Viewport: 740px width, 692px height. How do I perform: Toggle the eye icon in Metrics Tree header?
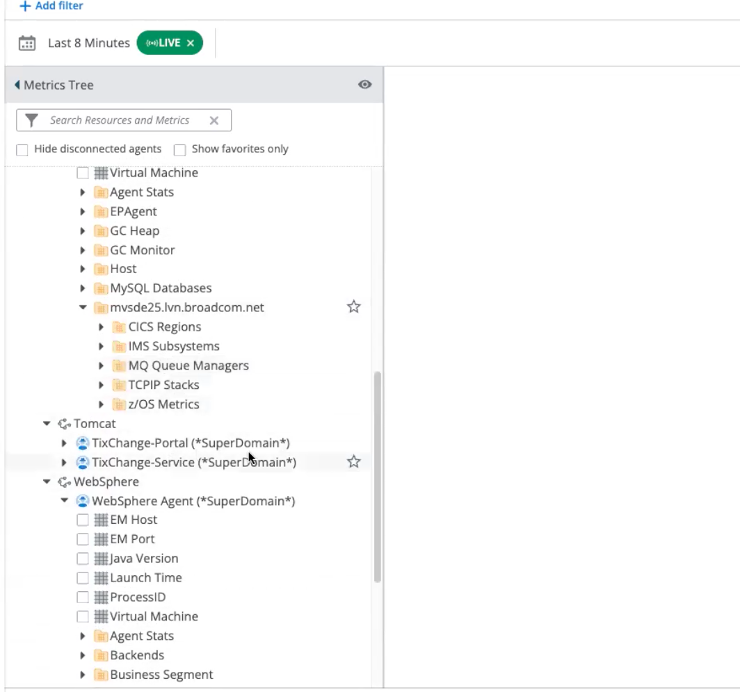coord(365,85)
